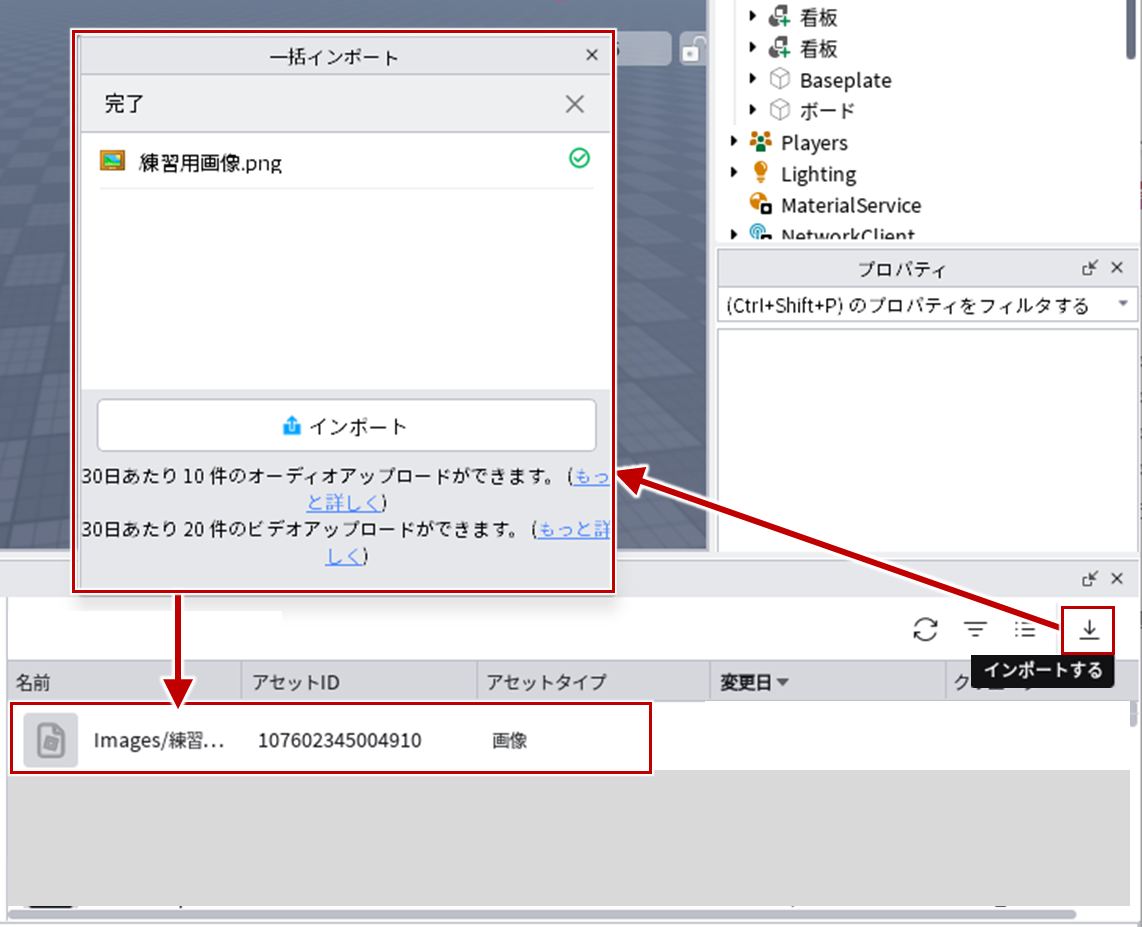Sort by 名前 column header
Screen dimensions: 1142x927
[x=125, y=682]
